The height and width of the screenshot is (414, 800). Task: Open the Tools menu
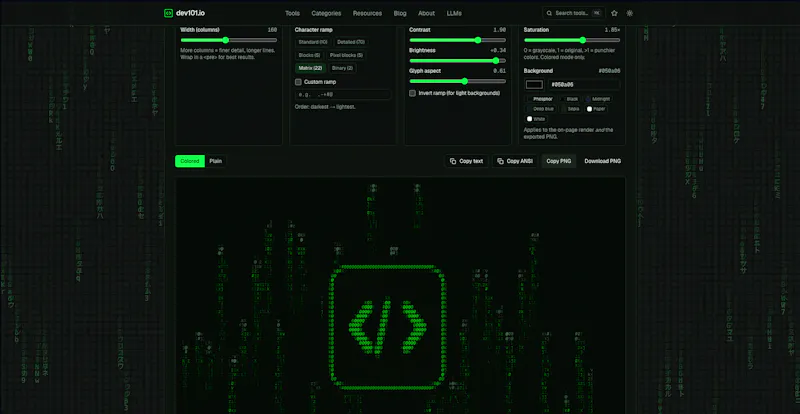click(x=292, y=13)
